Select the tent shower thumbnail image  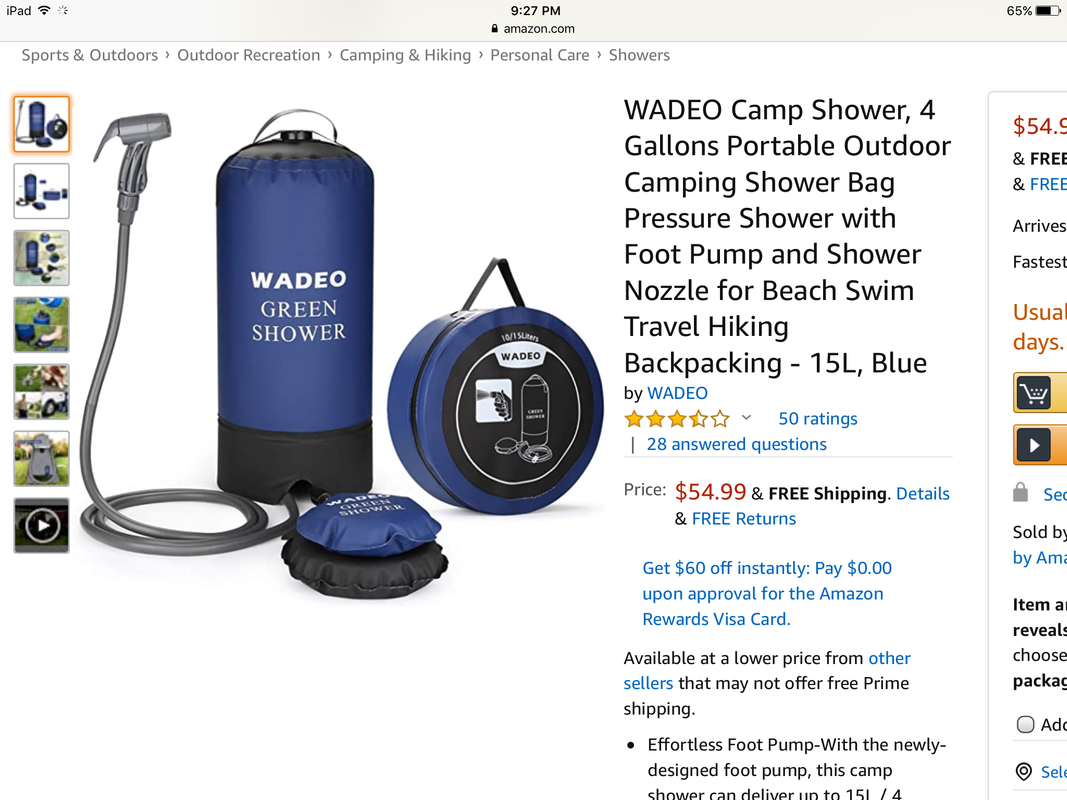[x=42, y=459]
